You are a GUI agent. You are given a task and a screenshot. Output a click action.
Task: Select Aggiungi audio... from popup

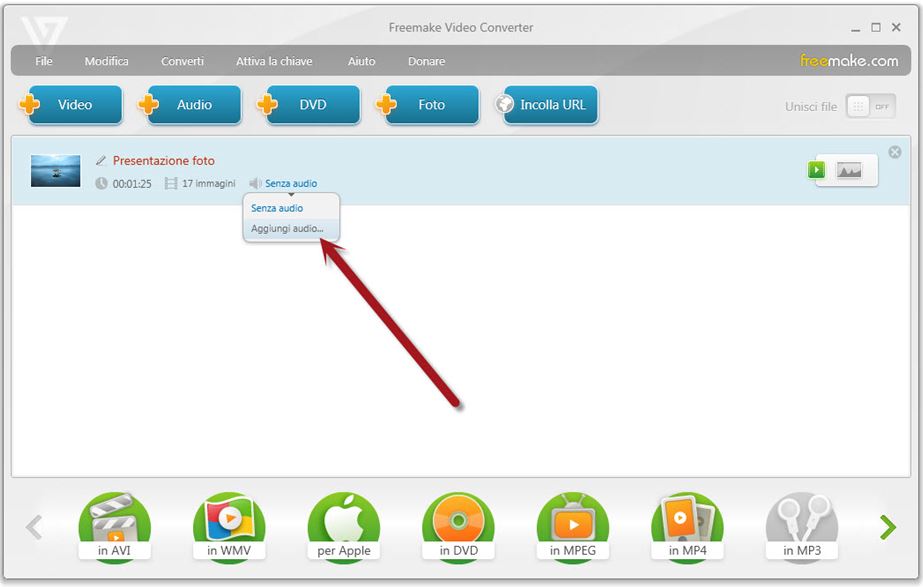291,228
